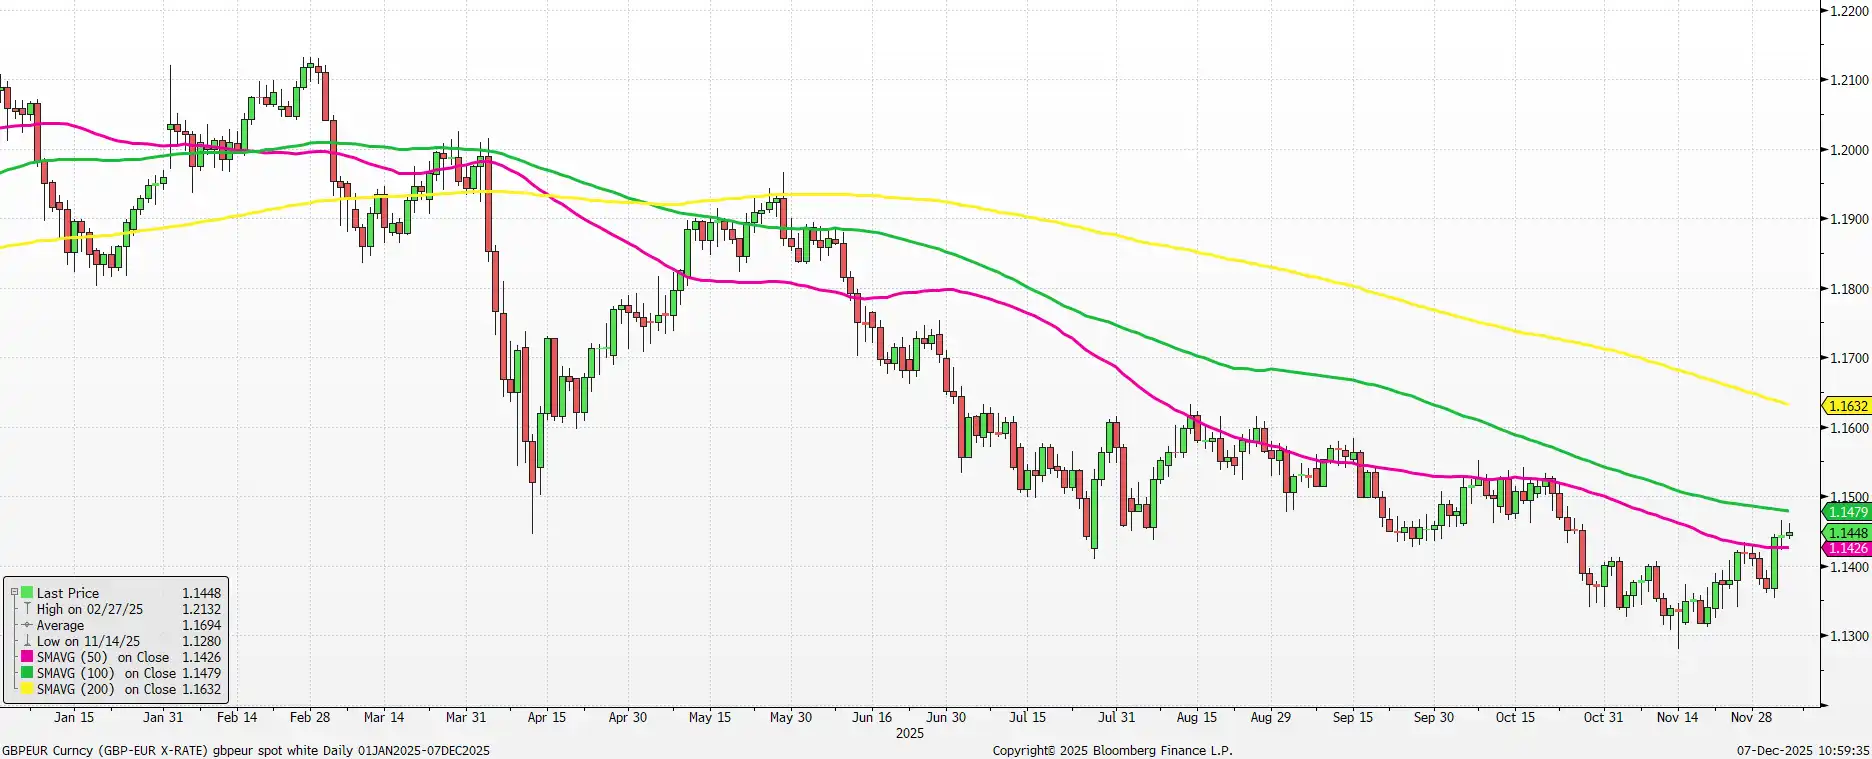Click the Last Price green color swatch
Screen dimensions: 1872x759
point(27,592)
